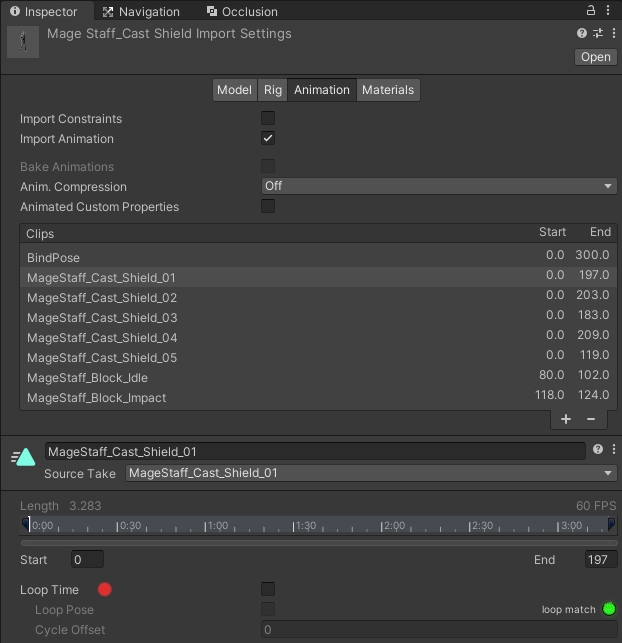Screen dimensions: 622x643
Task: Add a new clip with plus button
Action: click(566, 420)
